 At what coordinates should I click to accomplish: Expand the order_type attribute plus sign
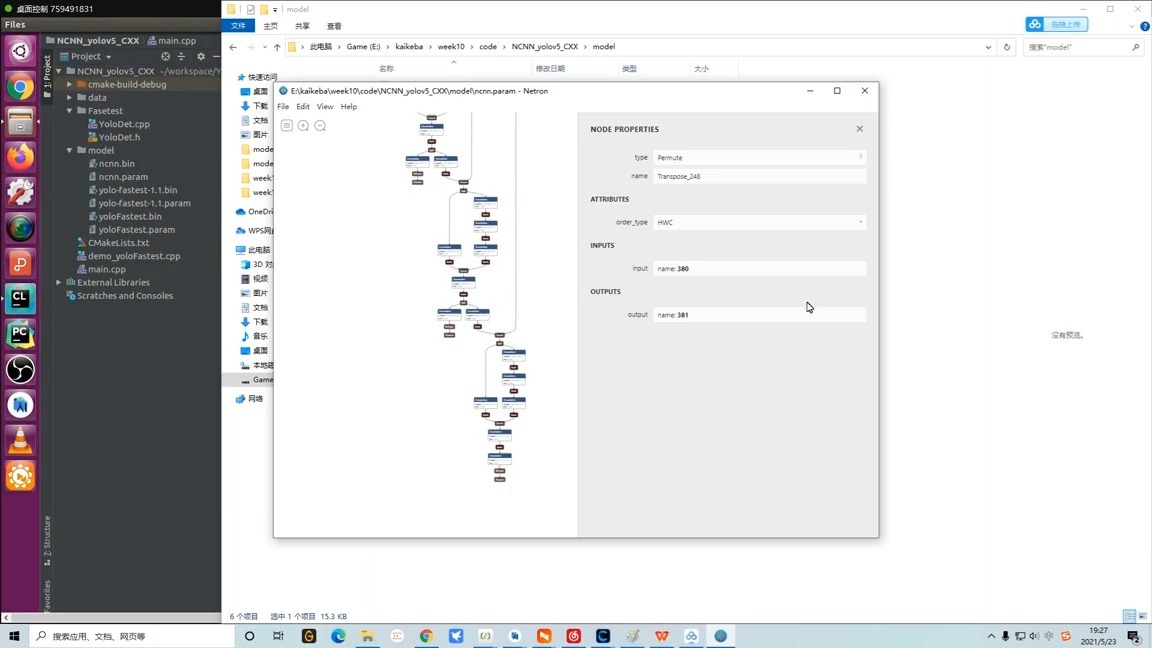860,222
